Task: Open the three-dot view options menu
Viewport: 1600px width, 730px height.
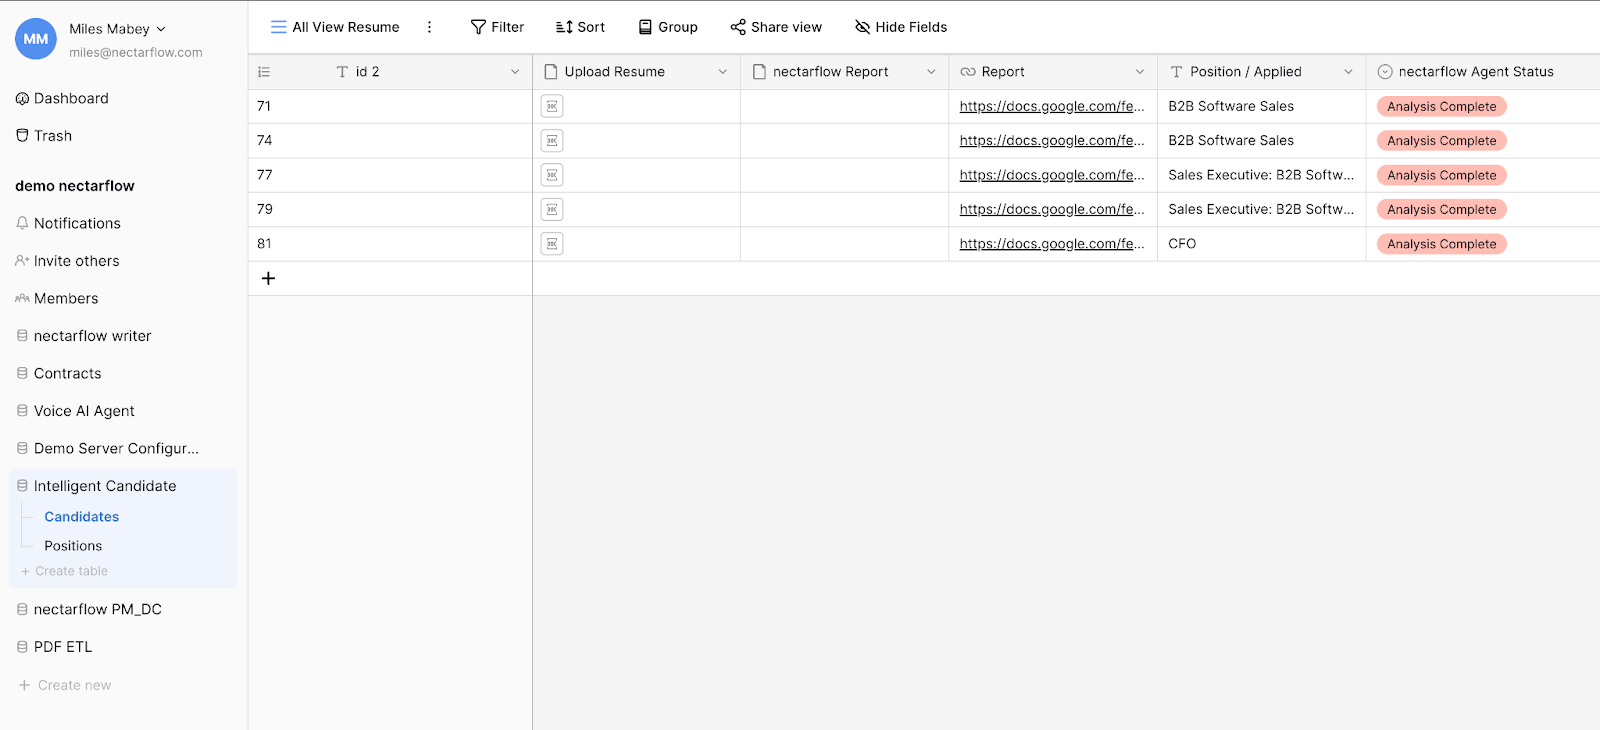Action: click(430, 27)
